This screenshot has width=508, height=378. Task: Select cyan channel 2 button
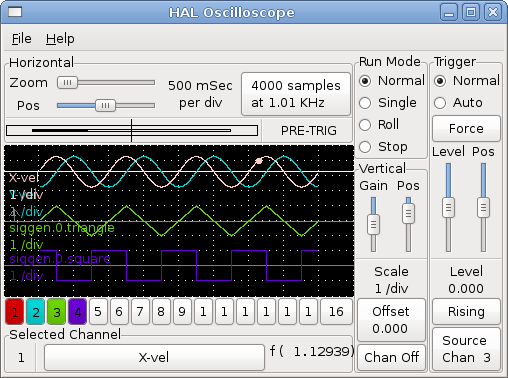[36, 312]
